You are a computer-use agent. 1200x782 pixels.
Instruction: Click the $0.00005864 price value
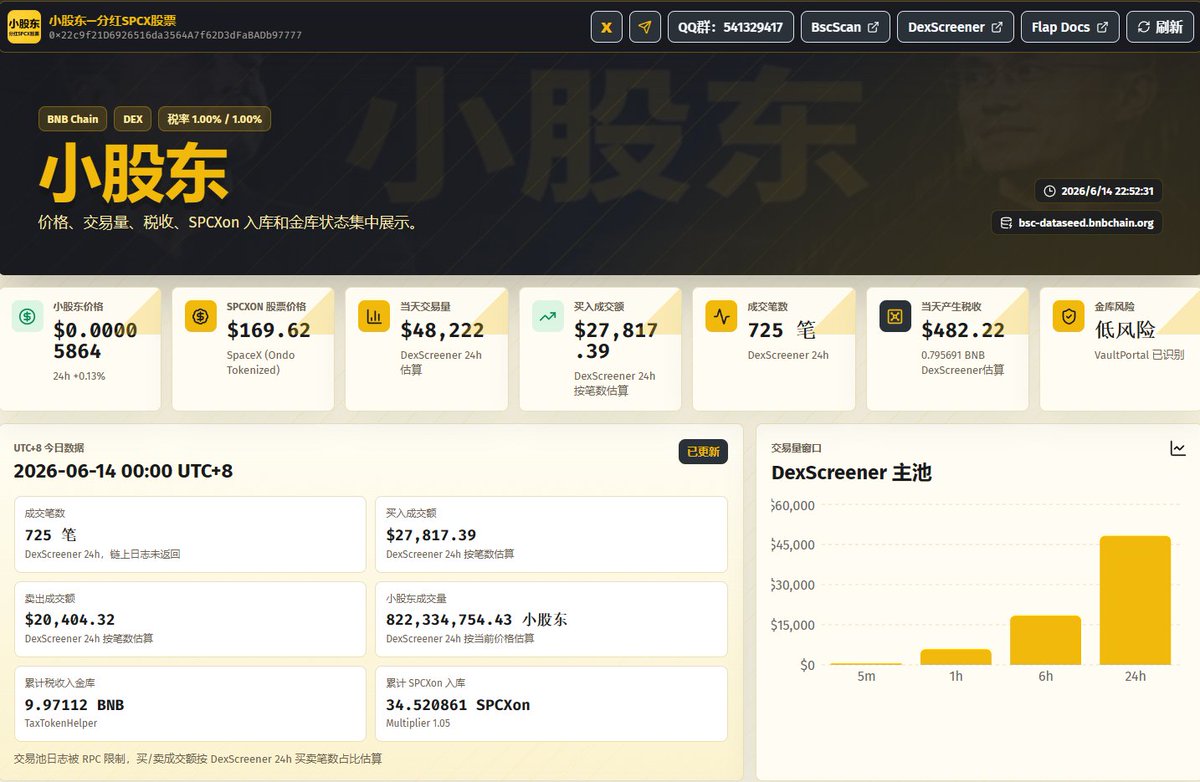click(x=95, y=341)
